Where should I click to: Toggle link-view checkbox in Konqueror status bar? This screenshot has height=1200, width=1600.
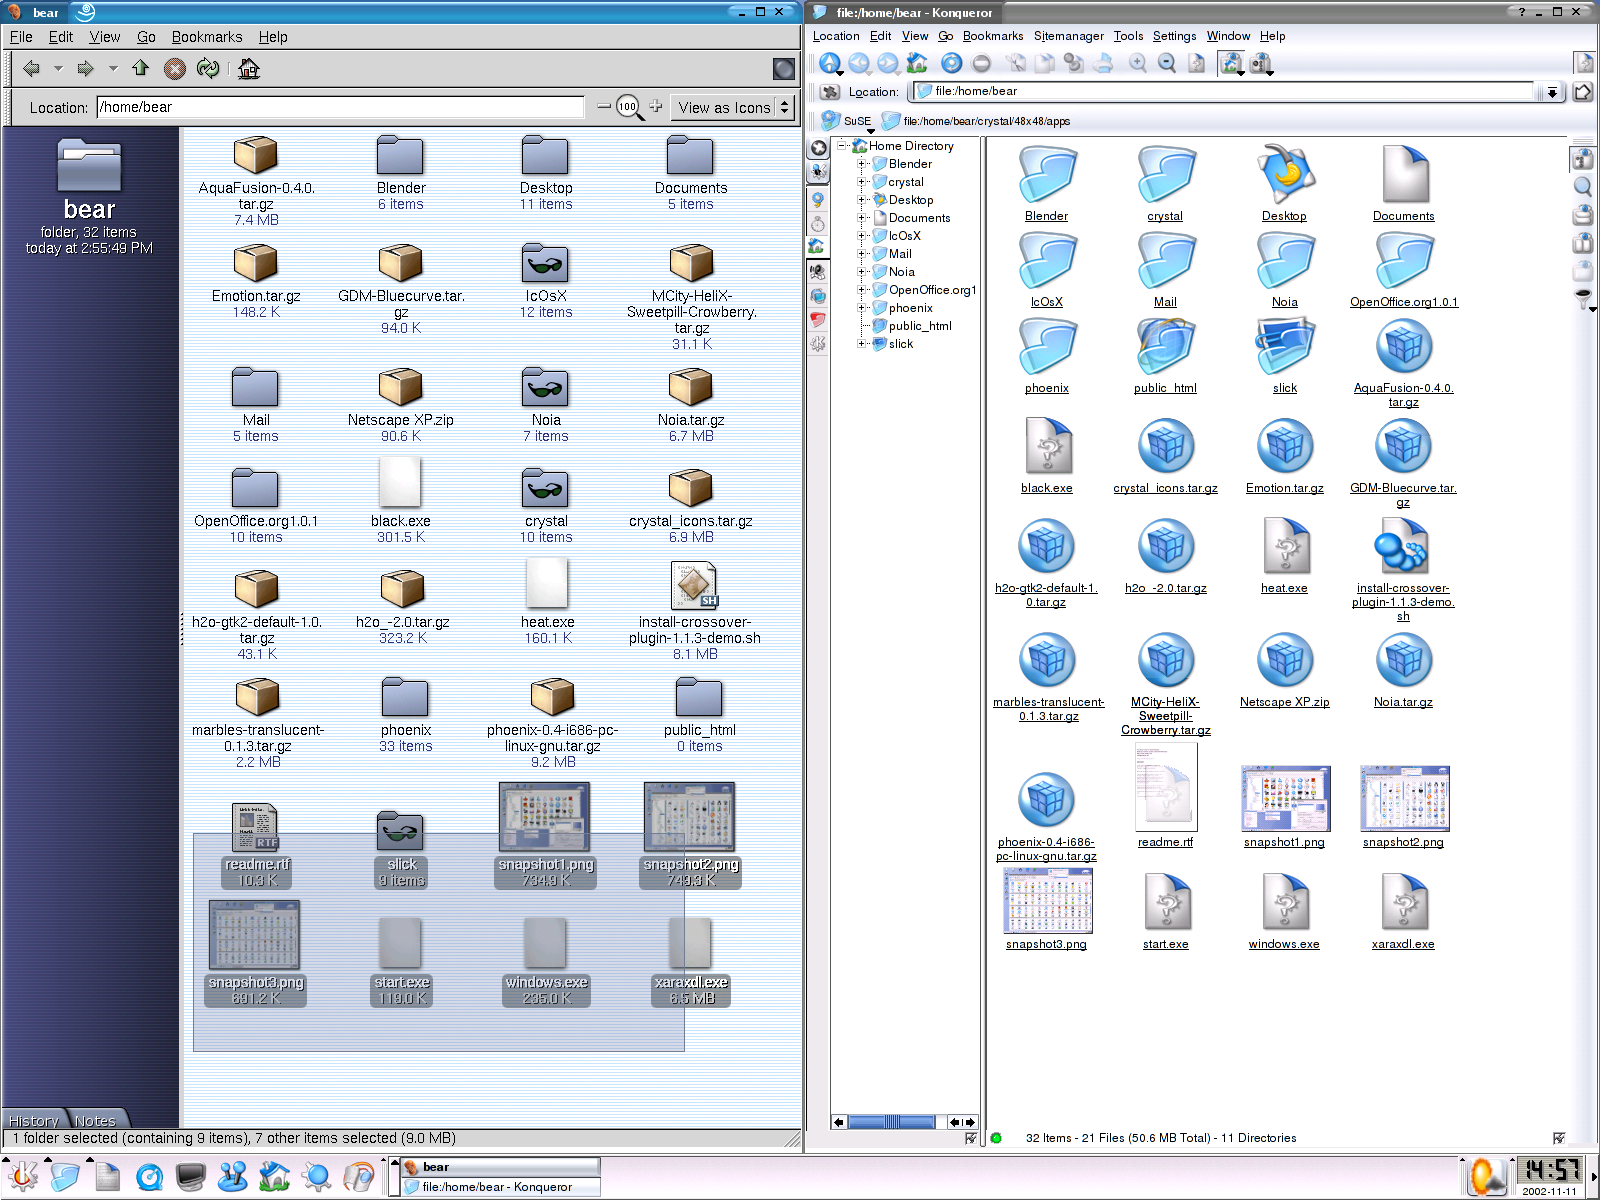(x=1558, y=1138)
